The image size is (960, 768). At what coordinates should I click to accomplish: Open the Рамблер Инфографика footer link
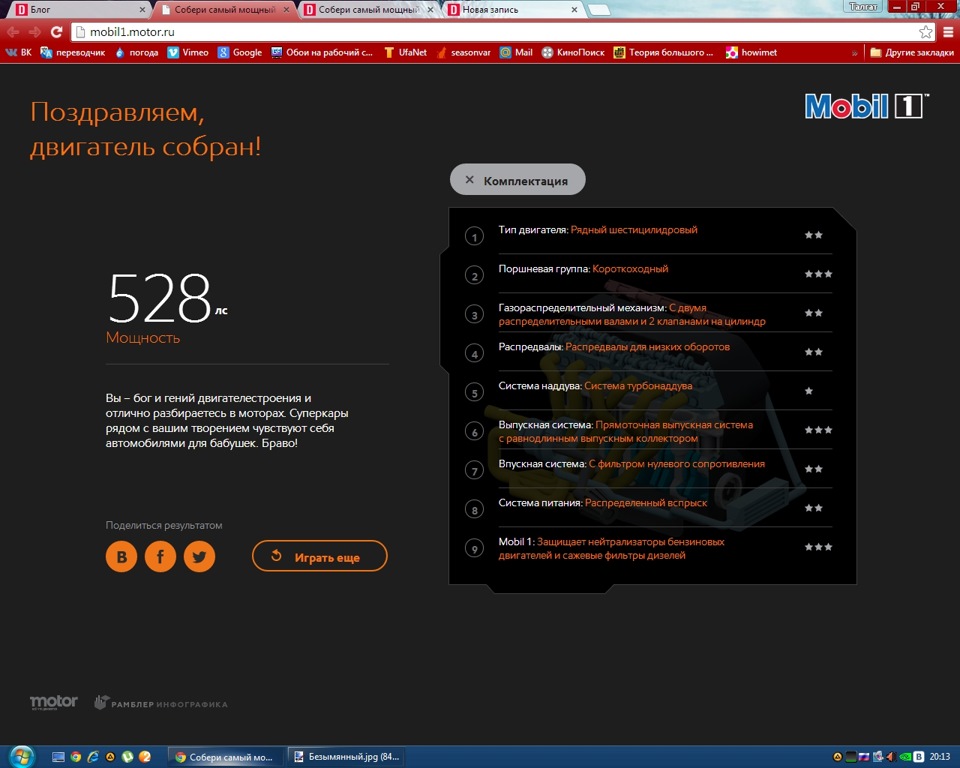pyautogui.click(x=161, y=703)
